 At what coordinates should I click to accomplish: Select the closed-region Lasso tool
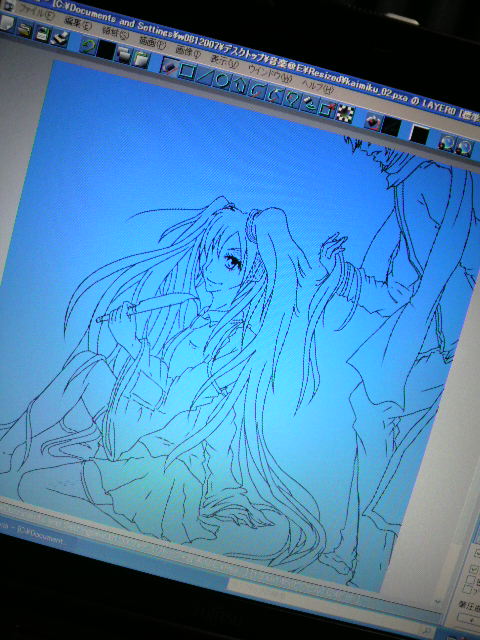291,99
